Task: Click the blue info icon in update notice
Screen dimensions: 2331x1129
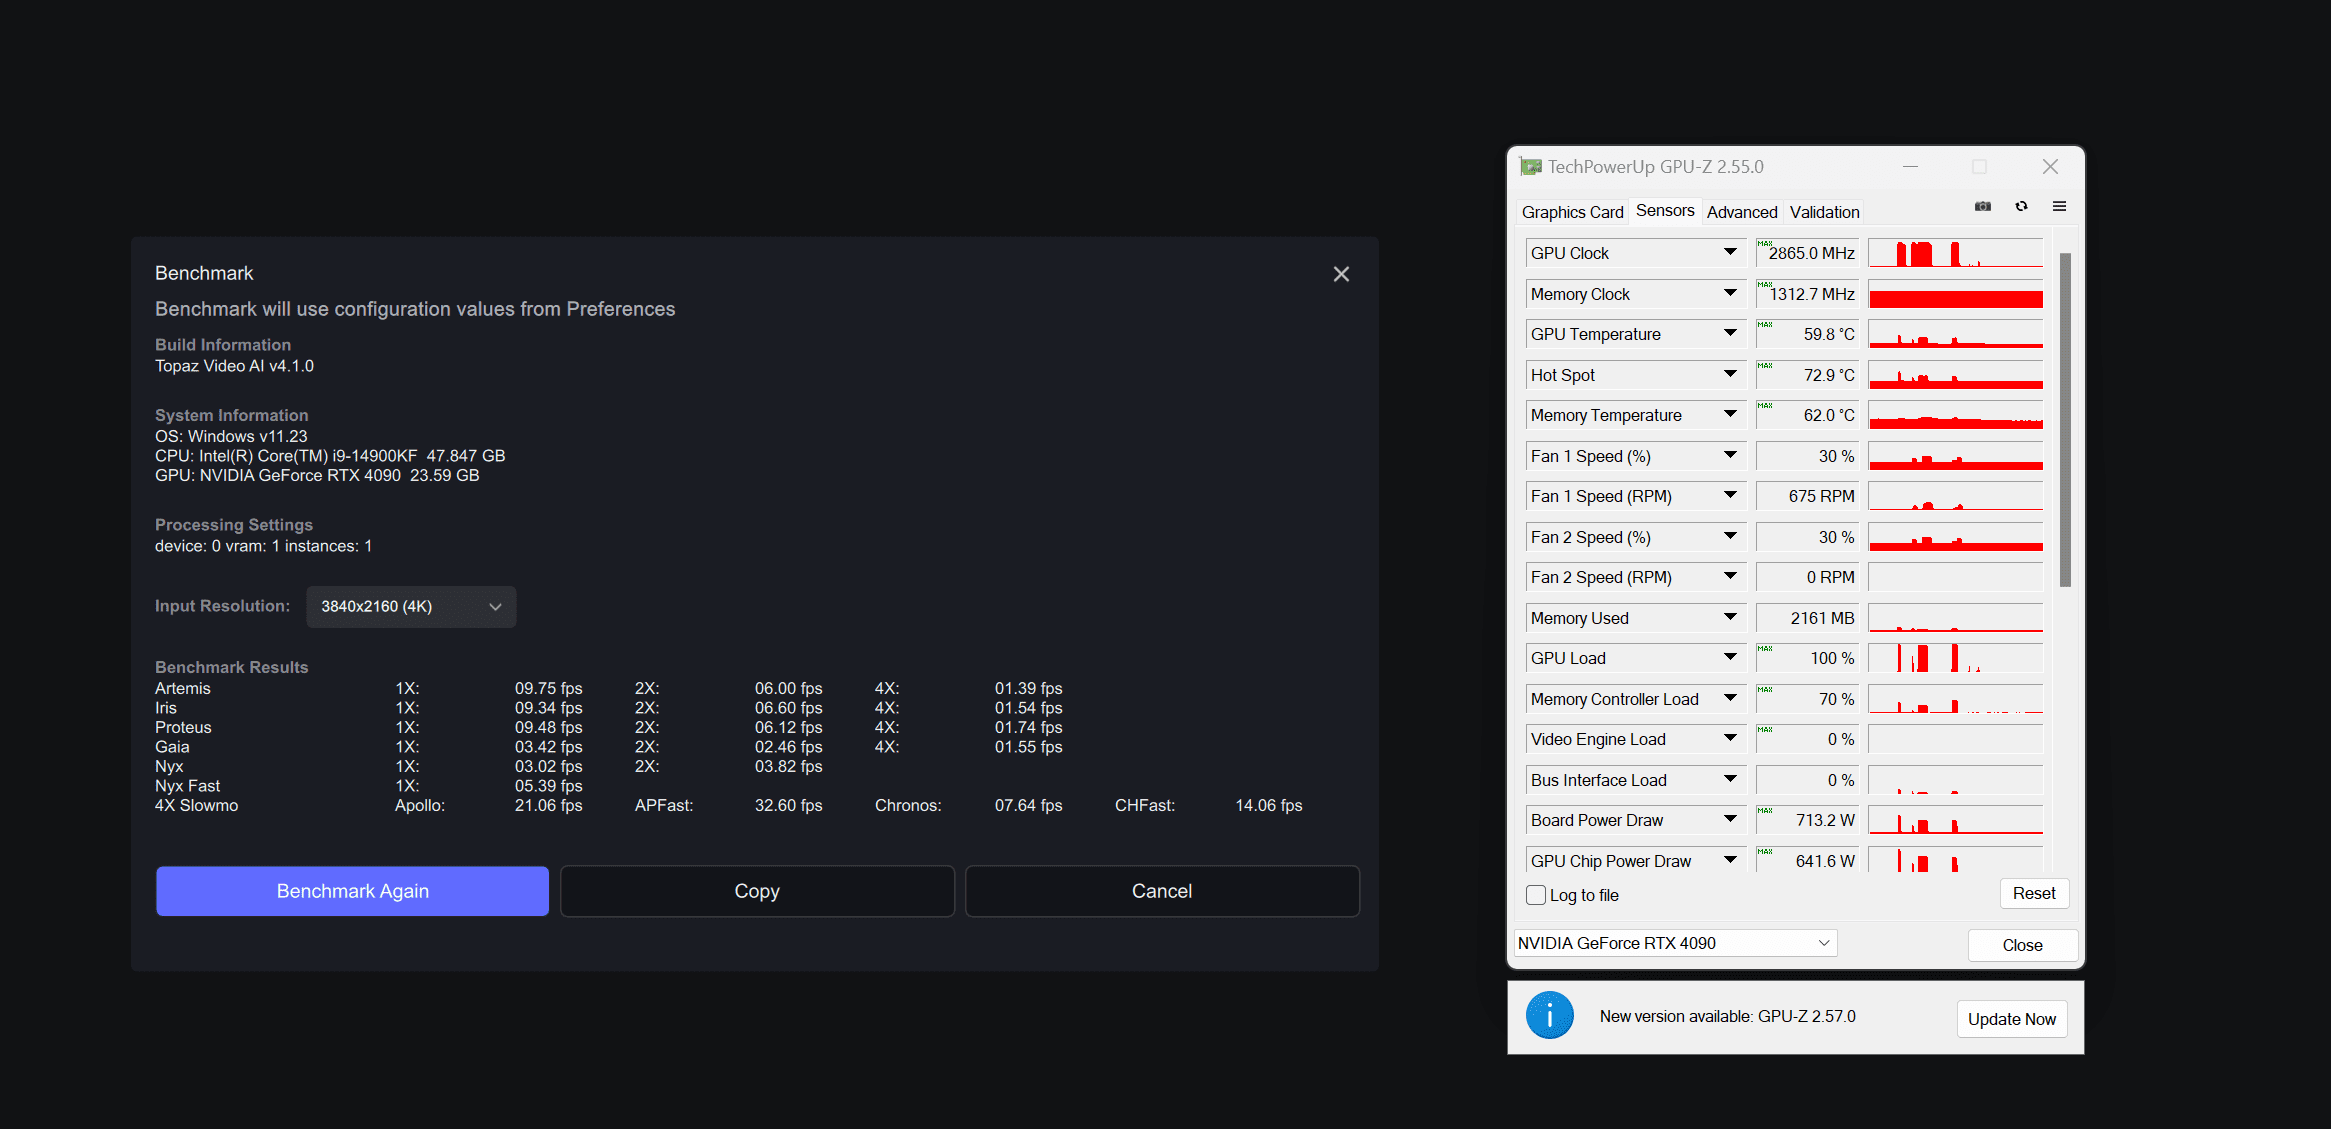Action: coord(1549,1016)
